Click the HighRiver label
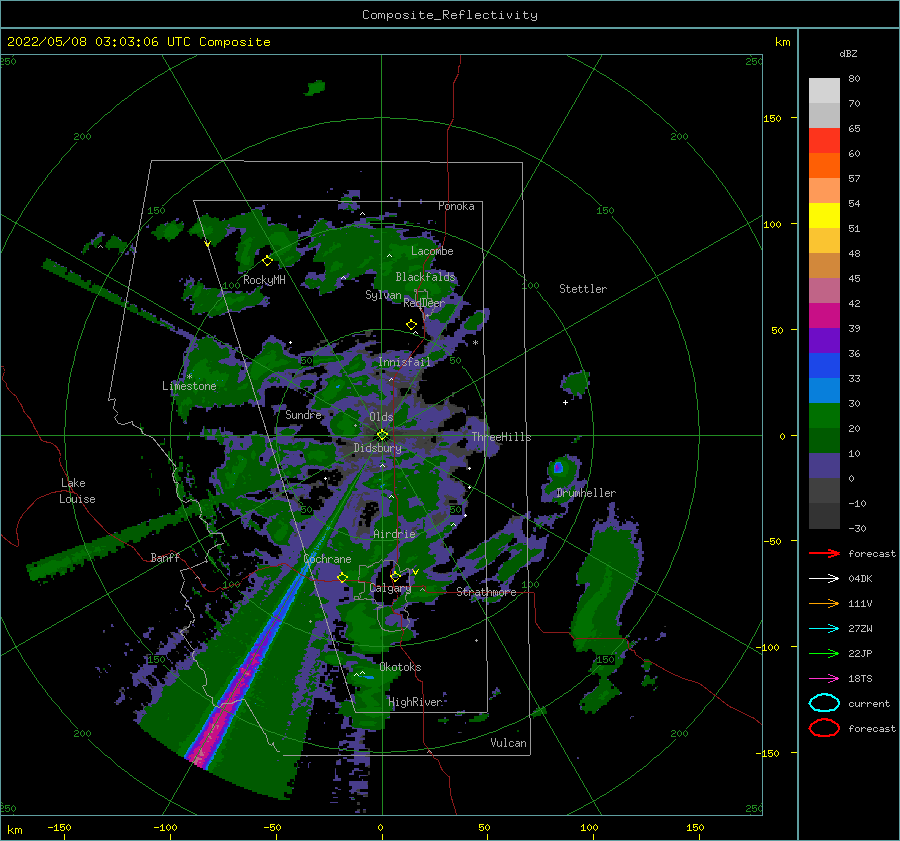This screenshot has height=841, width=900. point(415,702)
